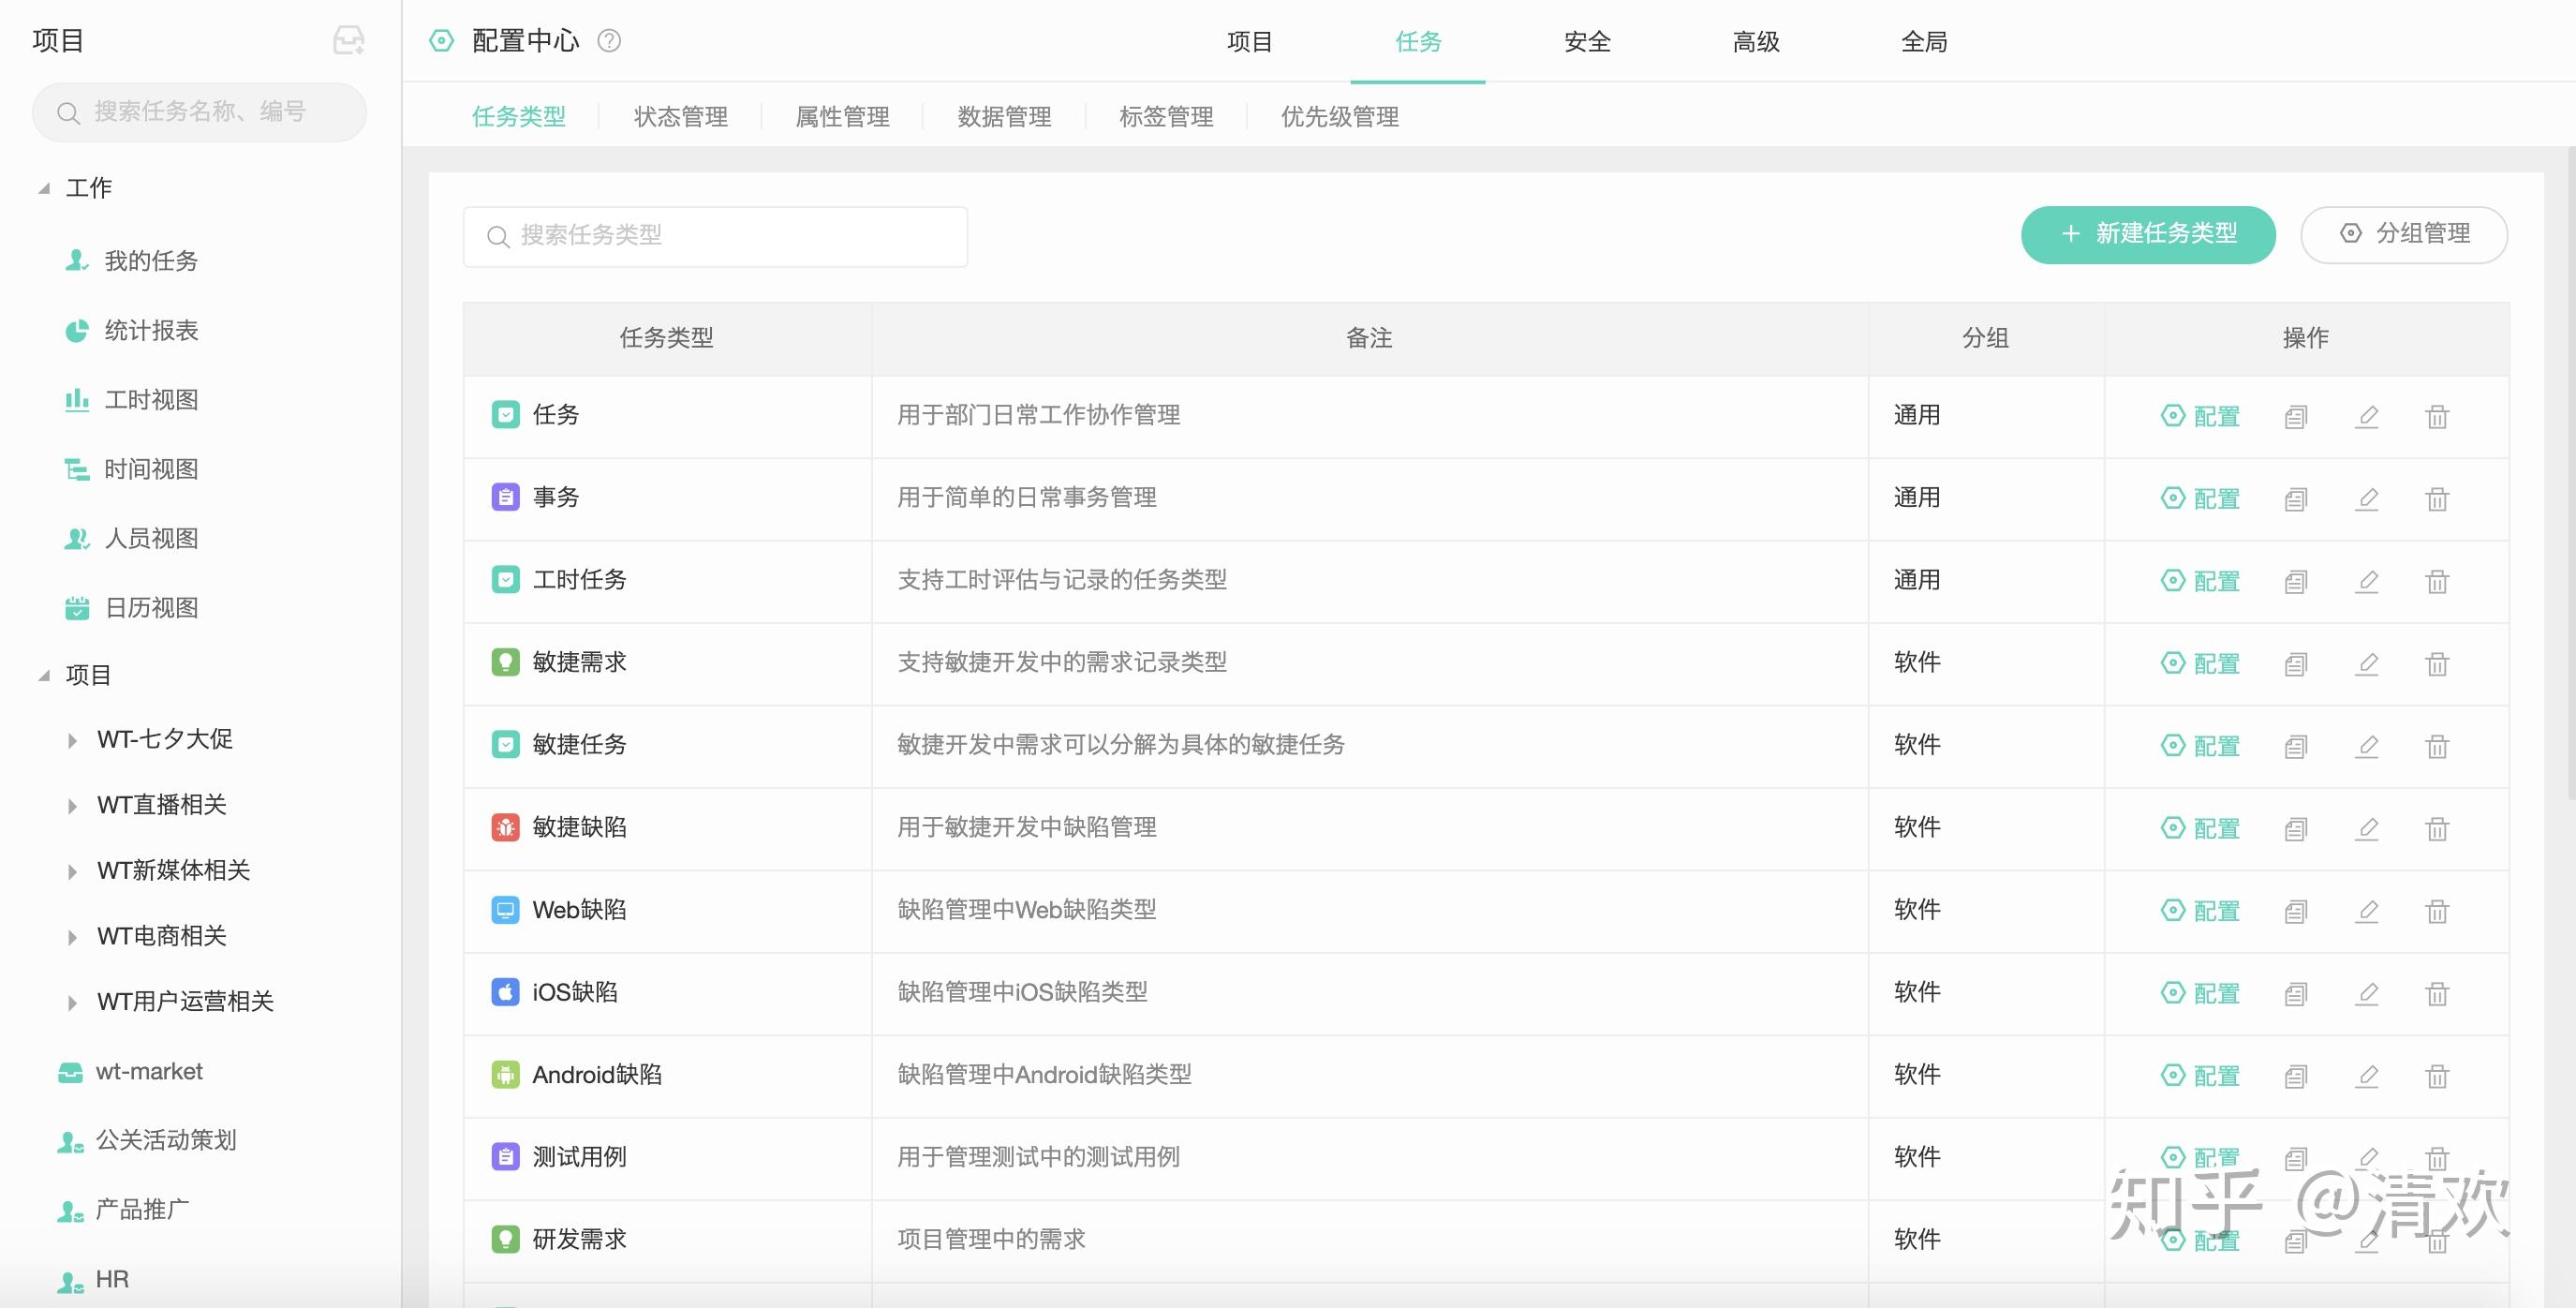Copy the Web缺陷 type row

pos(2296,911)
